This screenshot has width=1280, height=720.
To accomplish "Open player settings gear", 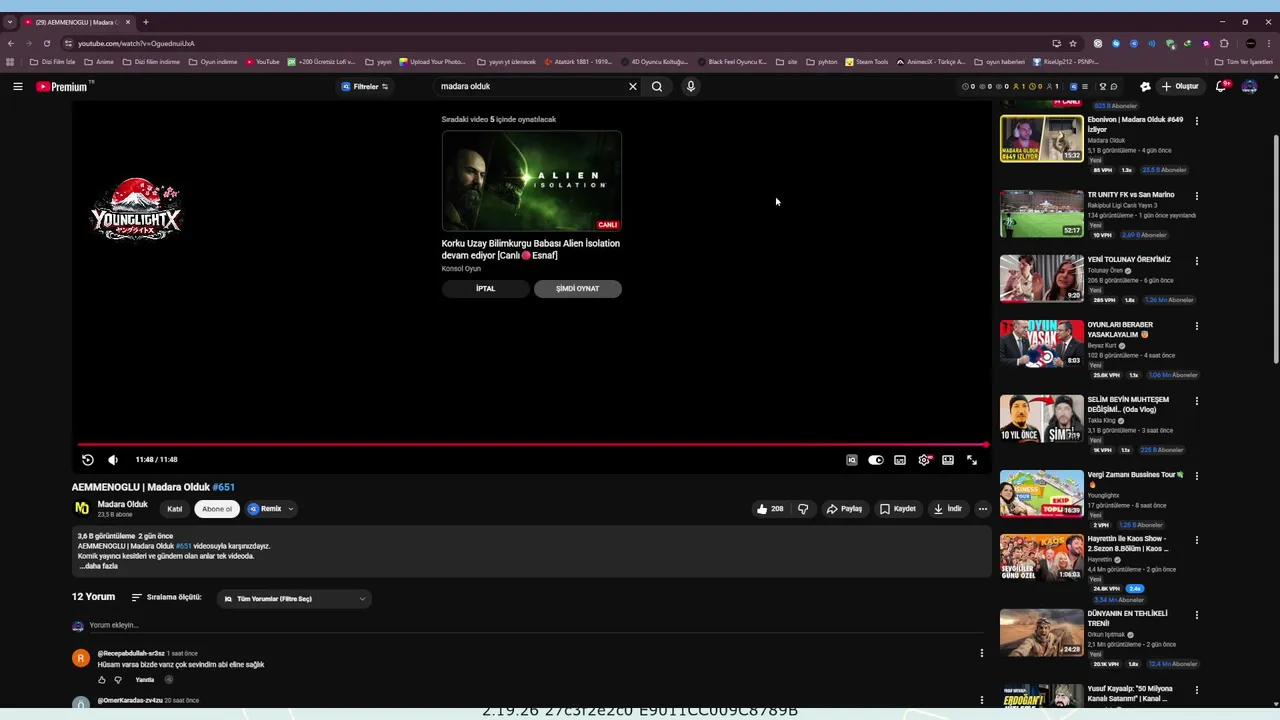I will tap(924, 460).
